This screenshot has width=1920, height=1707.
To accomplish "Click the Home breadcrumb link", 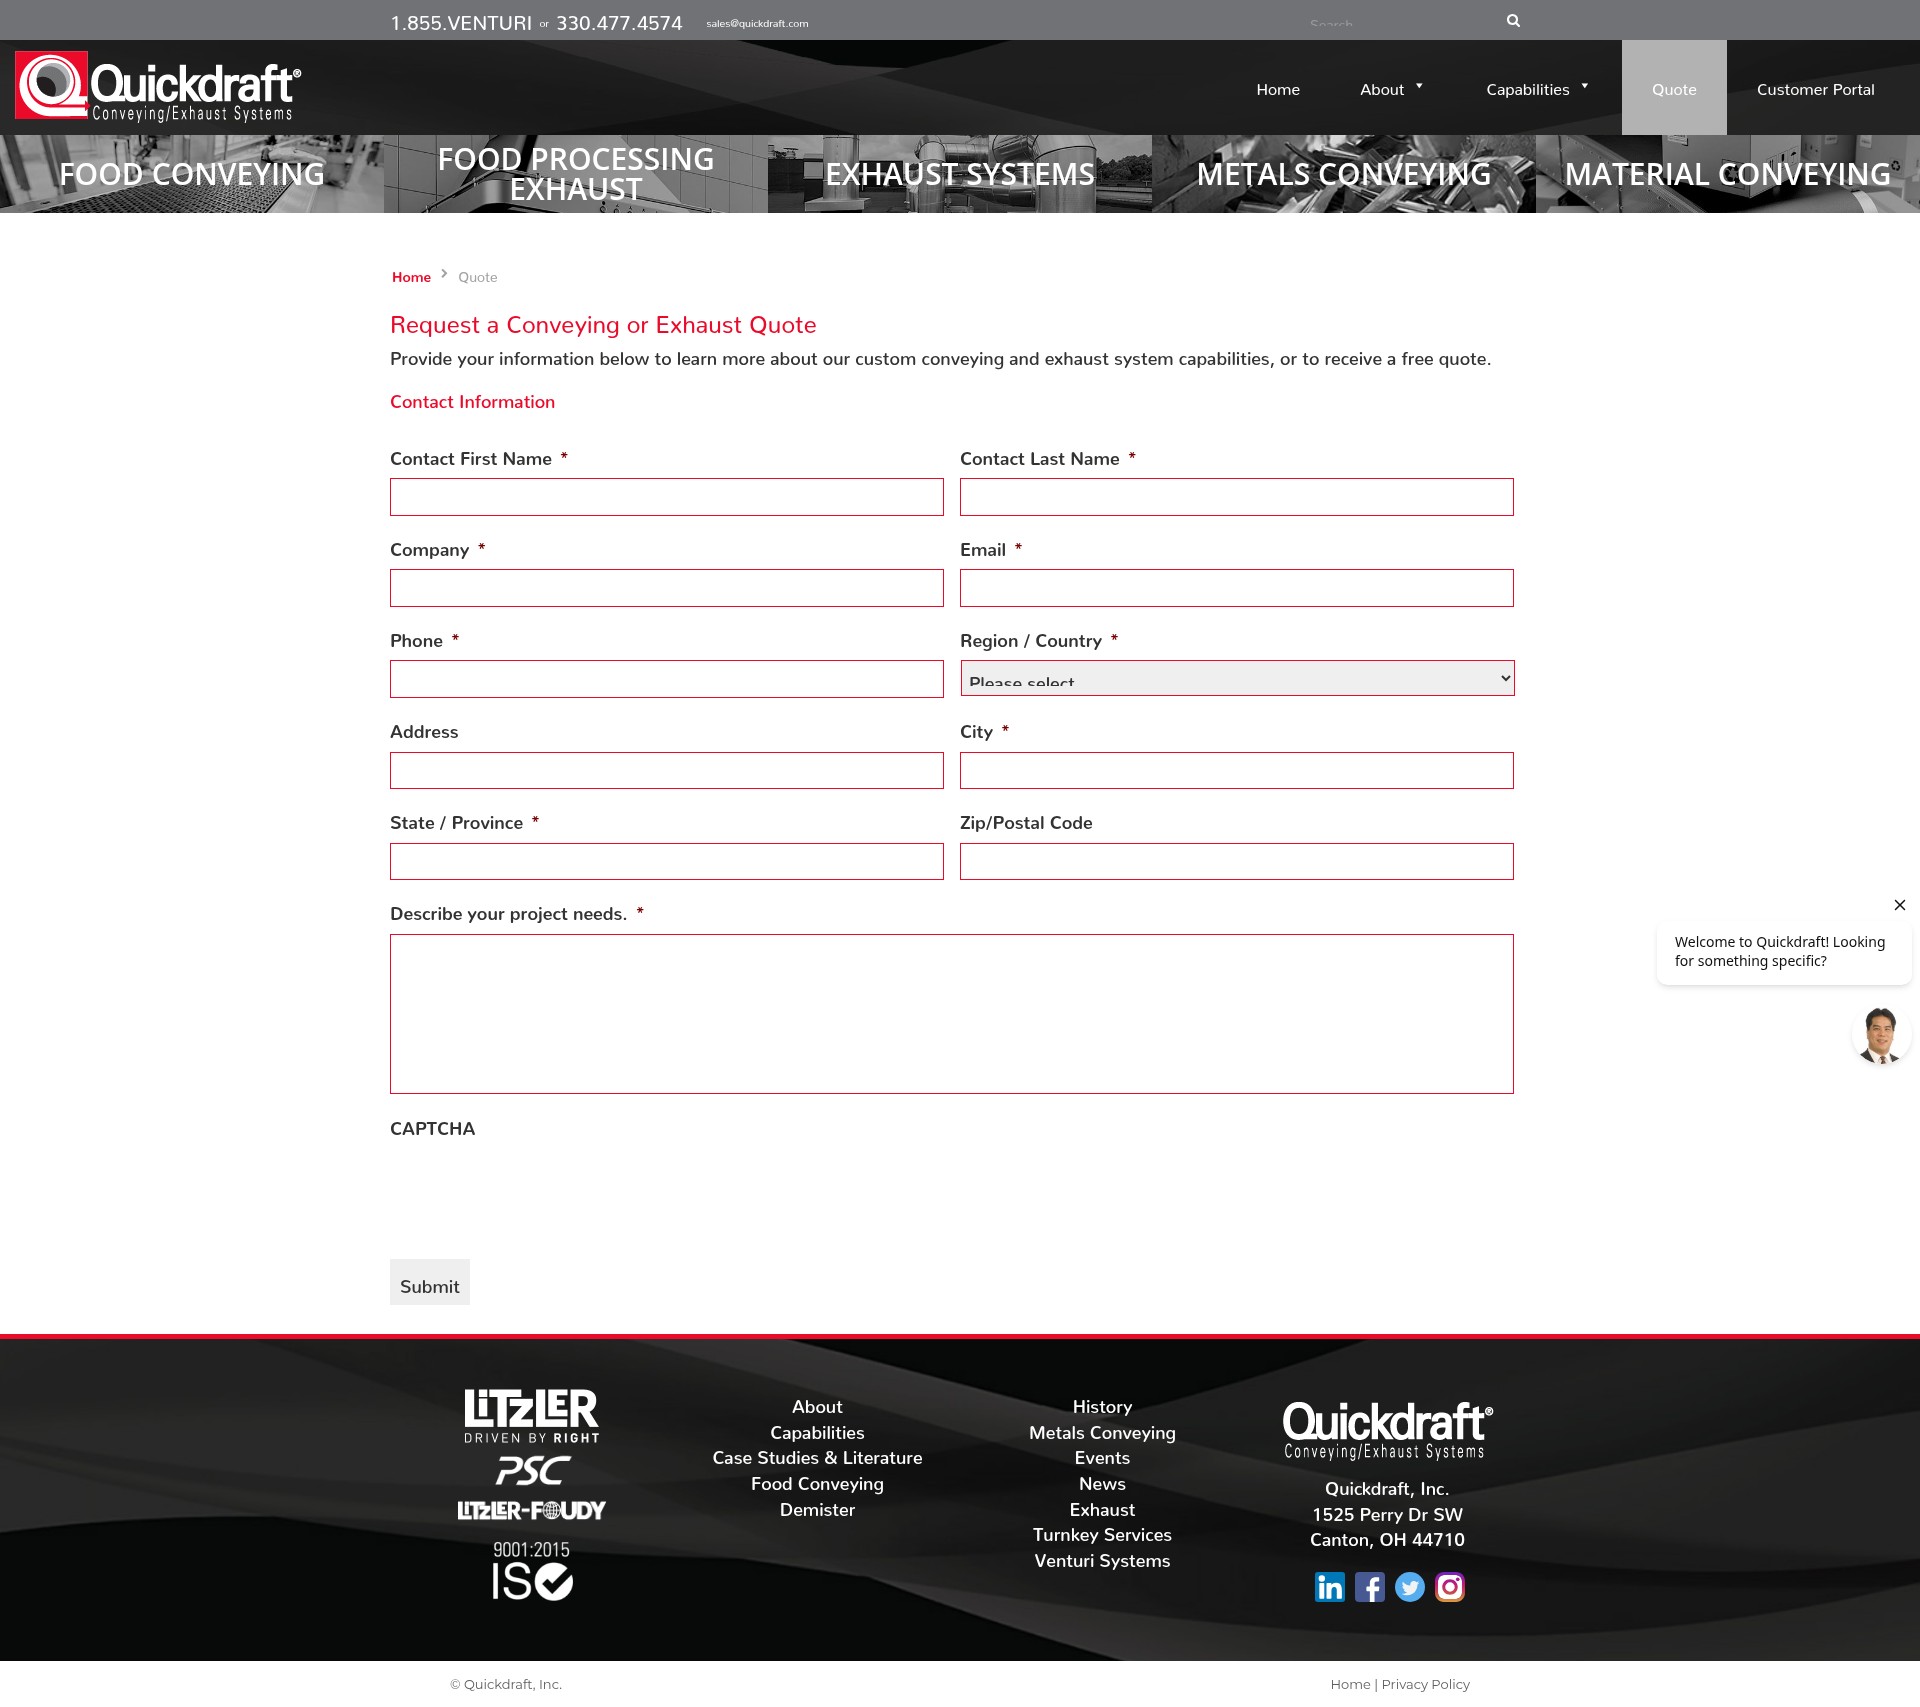I will (x=411, y=277).
